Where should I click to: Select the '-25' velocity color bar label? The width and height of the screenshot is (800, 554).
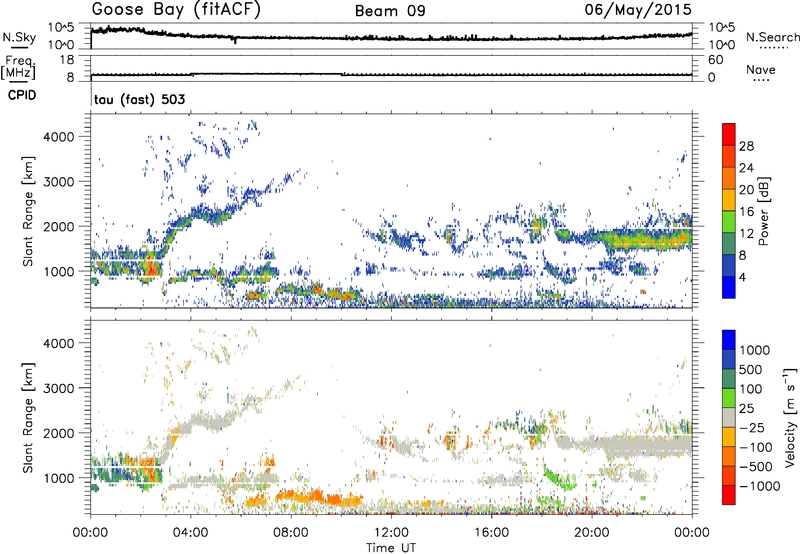[x=751, y=428]
